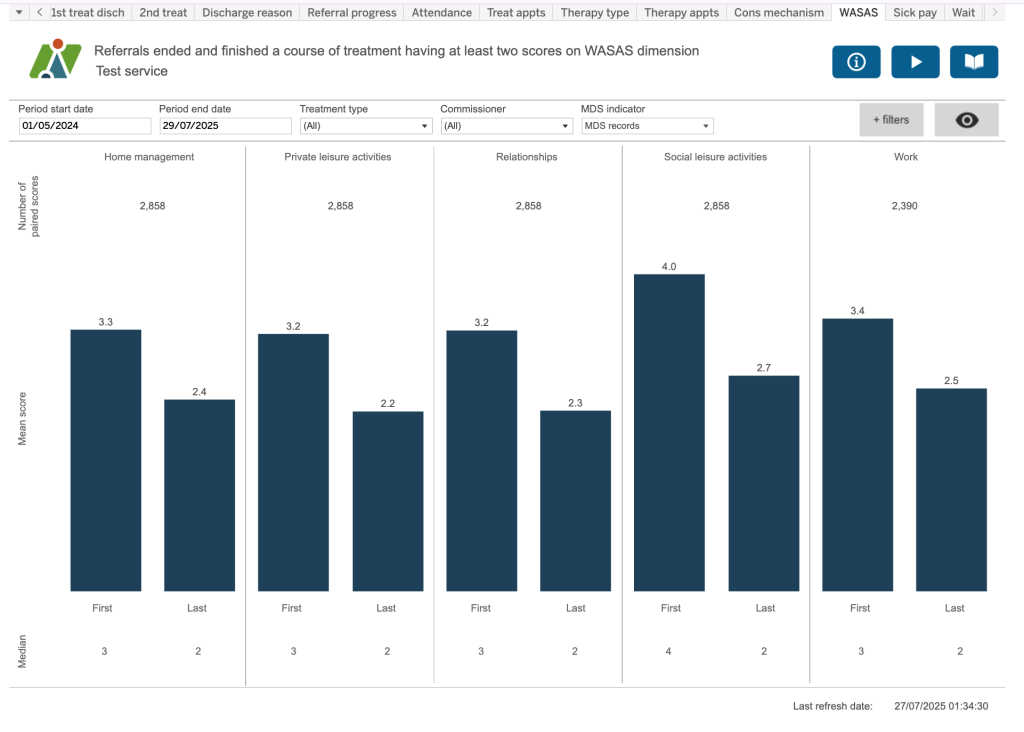Expand the Commissioner dropdown
Image resolution: width=1024 pixels, height=732 pixels.
(x=506, y=126)
